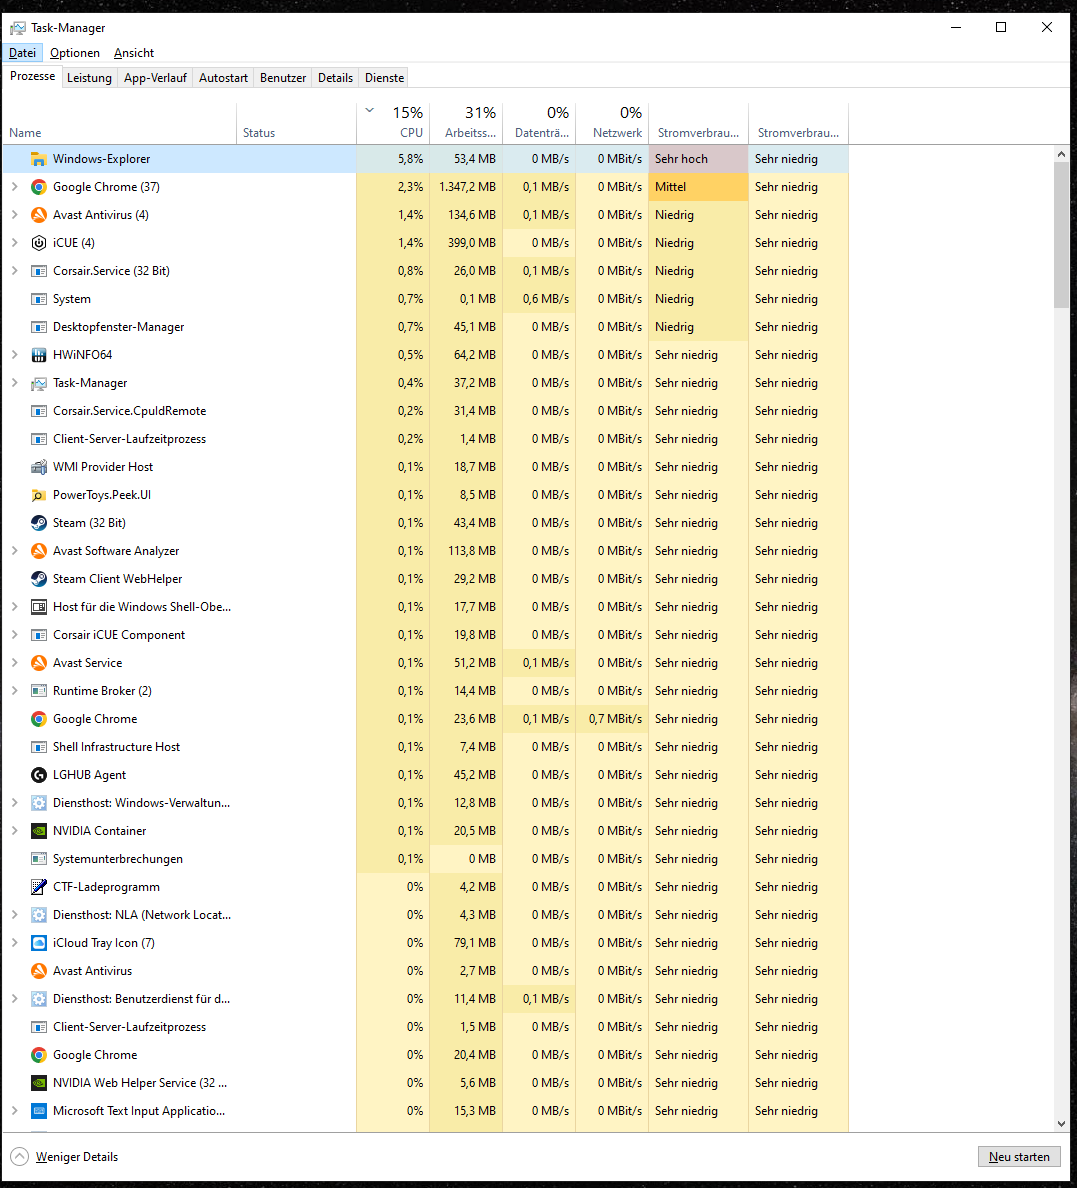Sort by the CPU column header

393,123
